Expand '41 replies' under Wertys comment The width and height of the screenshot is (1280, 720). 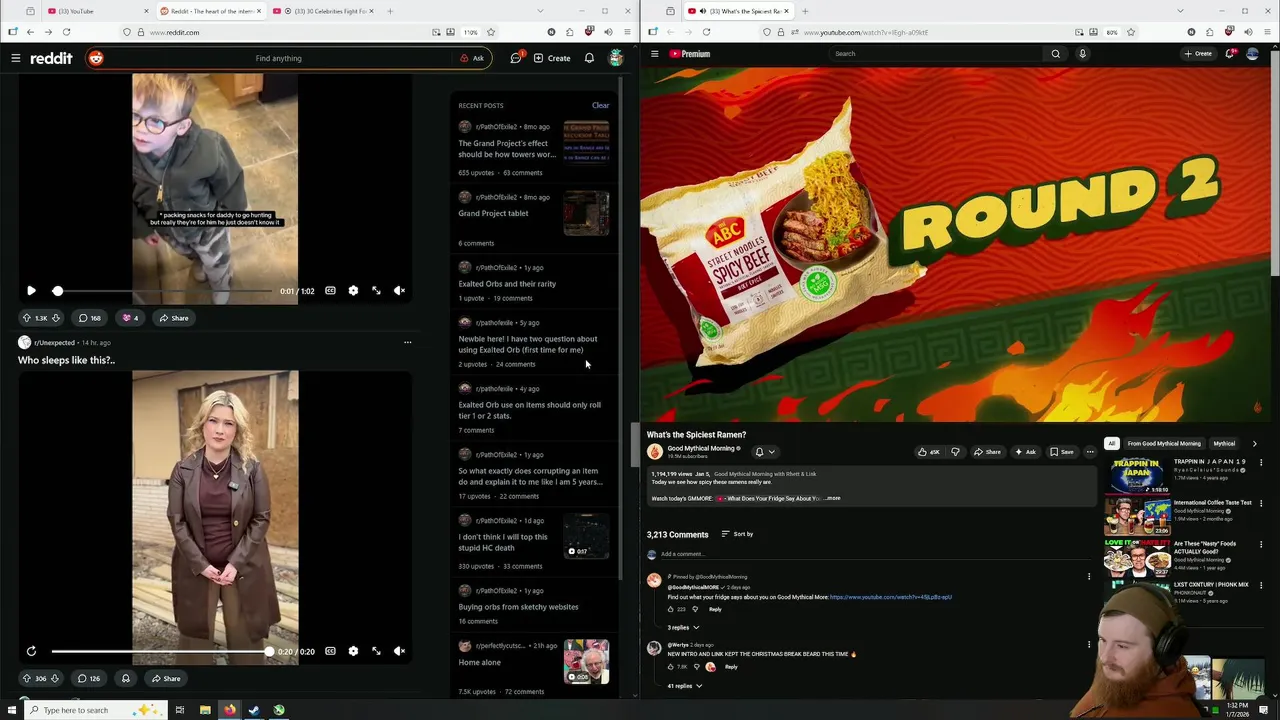point(685,686)
